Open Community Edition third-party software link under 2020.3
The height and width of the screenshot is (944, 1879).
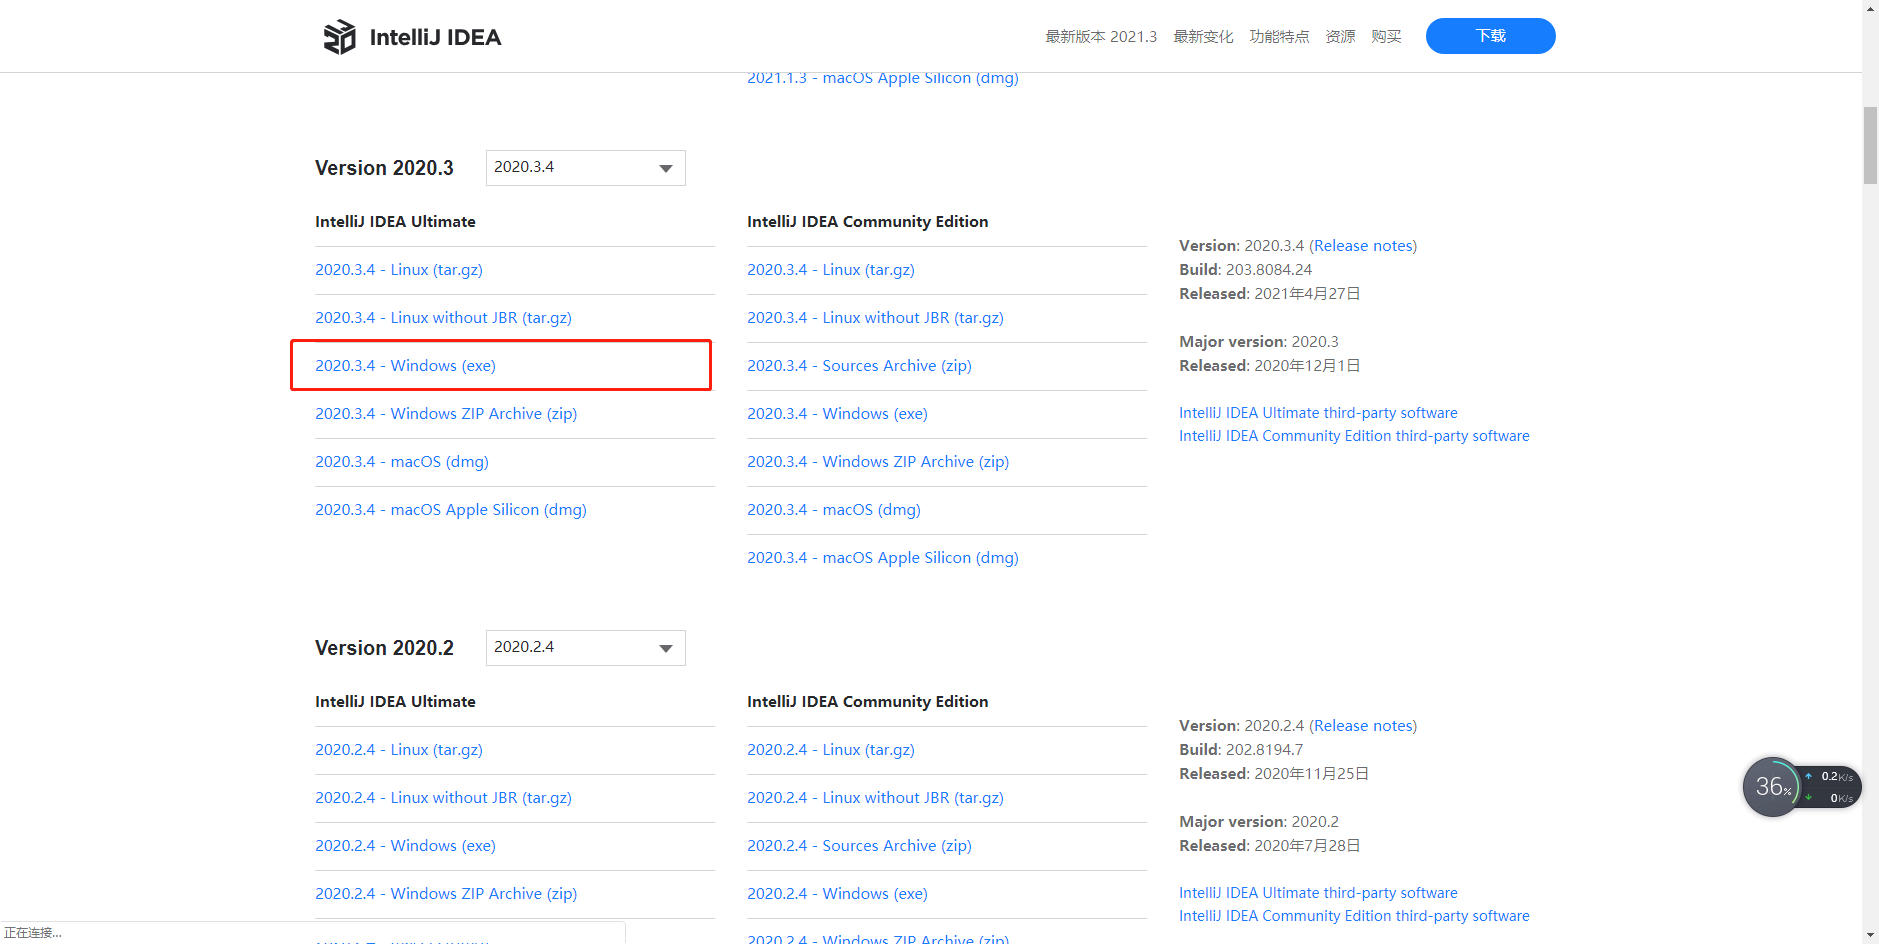(x=1354, y=436)
